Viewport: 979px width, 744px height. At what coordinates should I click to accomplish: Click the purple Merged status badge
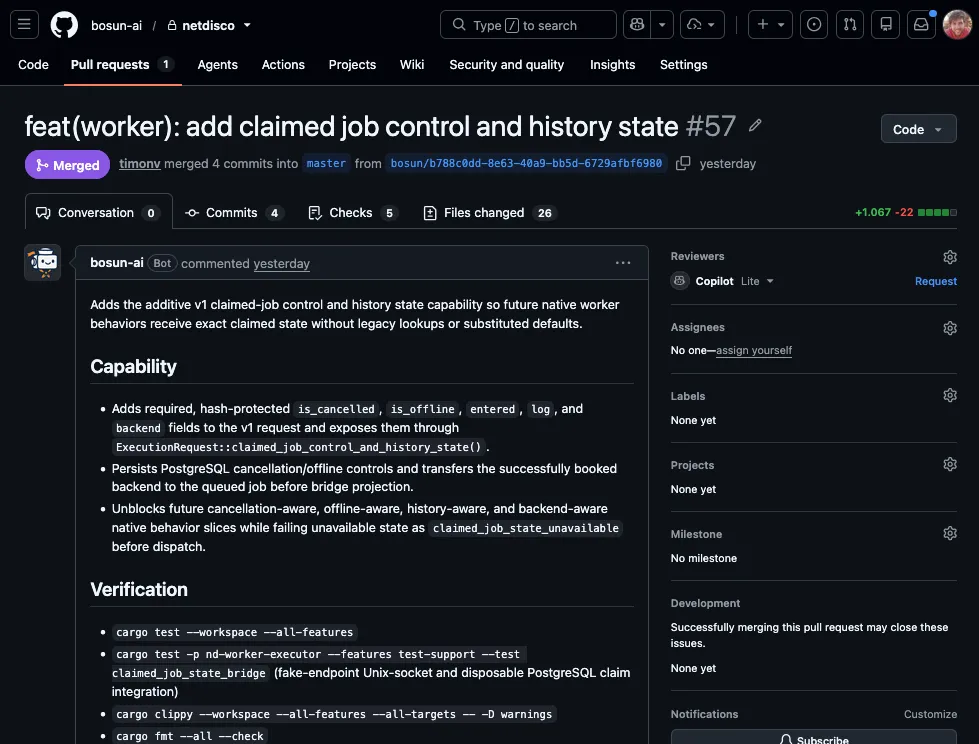(x=67, y=165)
